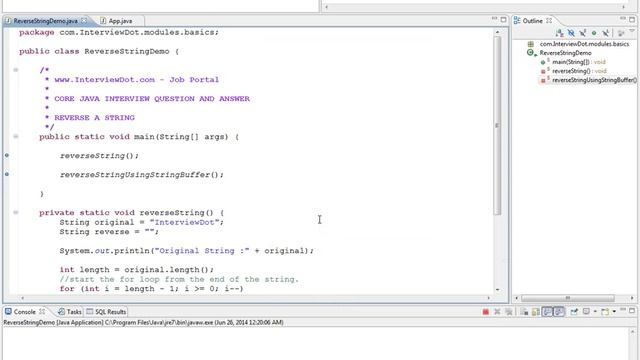Click the editor horizontal scroll-right arrow
Image resolution: width=640 pixels, height=360 pixels.
pos(489,298)
